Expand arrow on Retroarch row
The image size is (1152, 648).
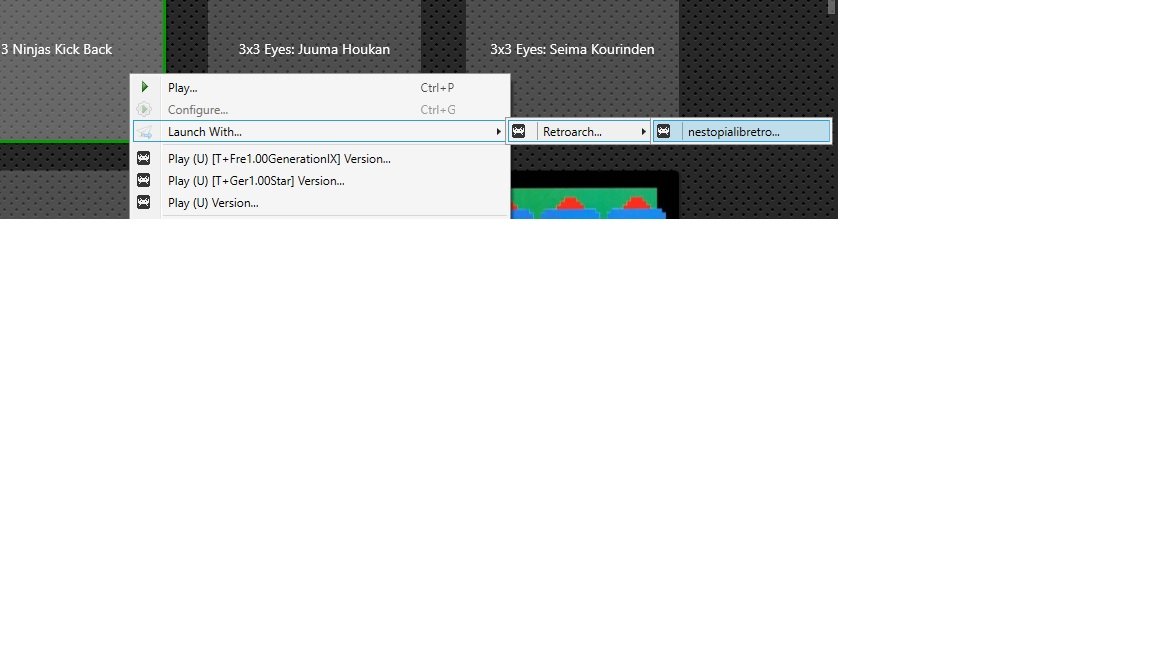point(643,132)
